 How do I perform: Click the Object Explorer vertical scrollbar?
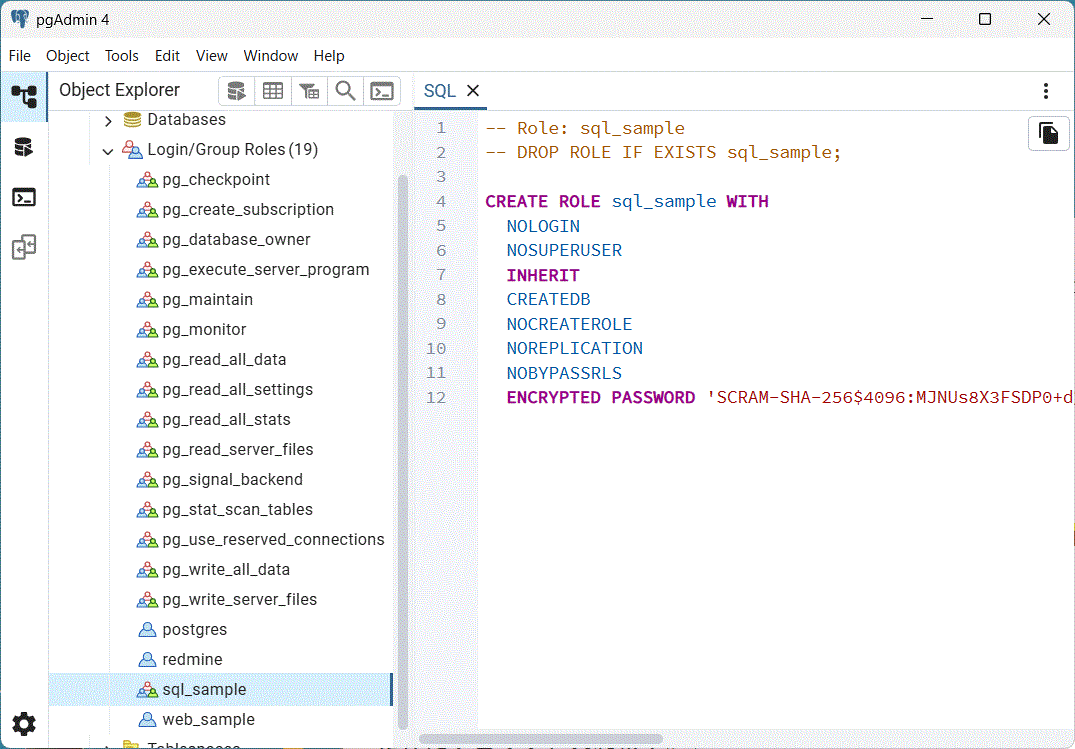point(403,450)
